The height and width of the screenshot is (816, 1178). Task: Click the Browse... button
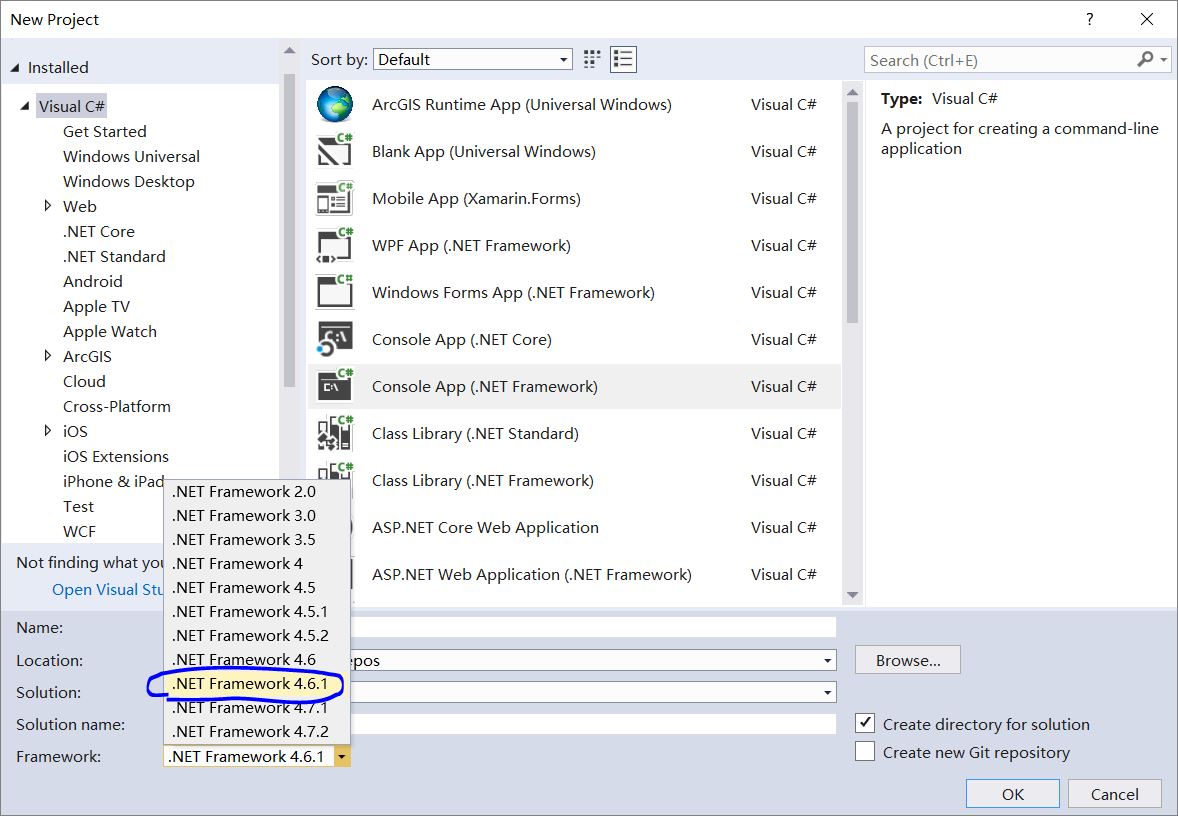point(908,660)
